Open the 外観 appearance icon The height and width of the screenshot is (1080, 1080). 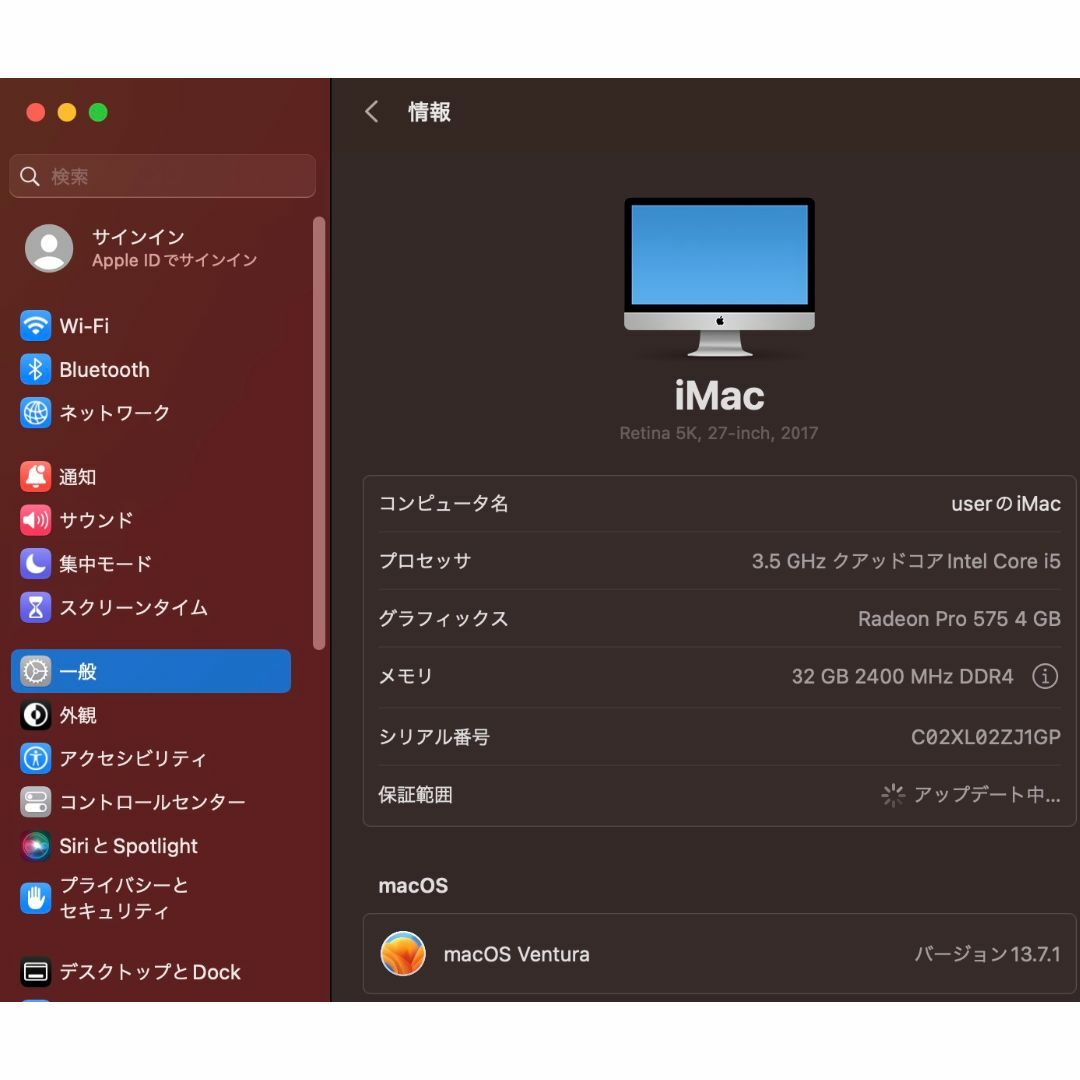click(x=35, y=715)
